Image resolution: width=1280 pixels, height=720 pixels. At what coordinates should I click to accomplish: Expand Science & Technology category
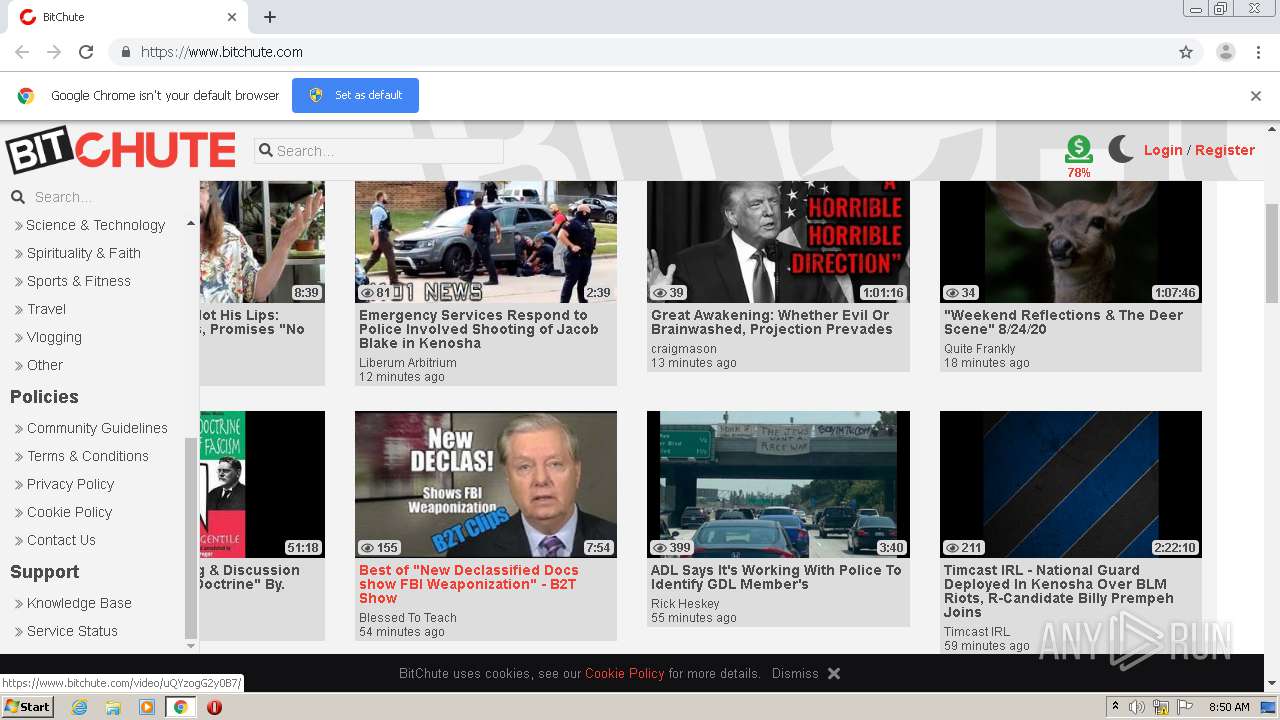(x=95, y=225)
